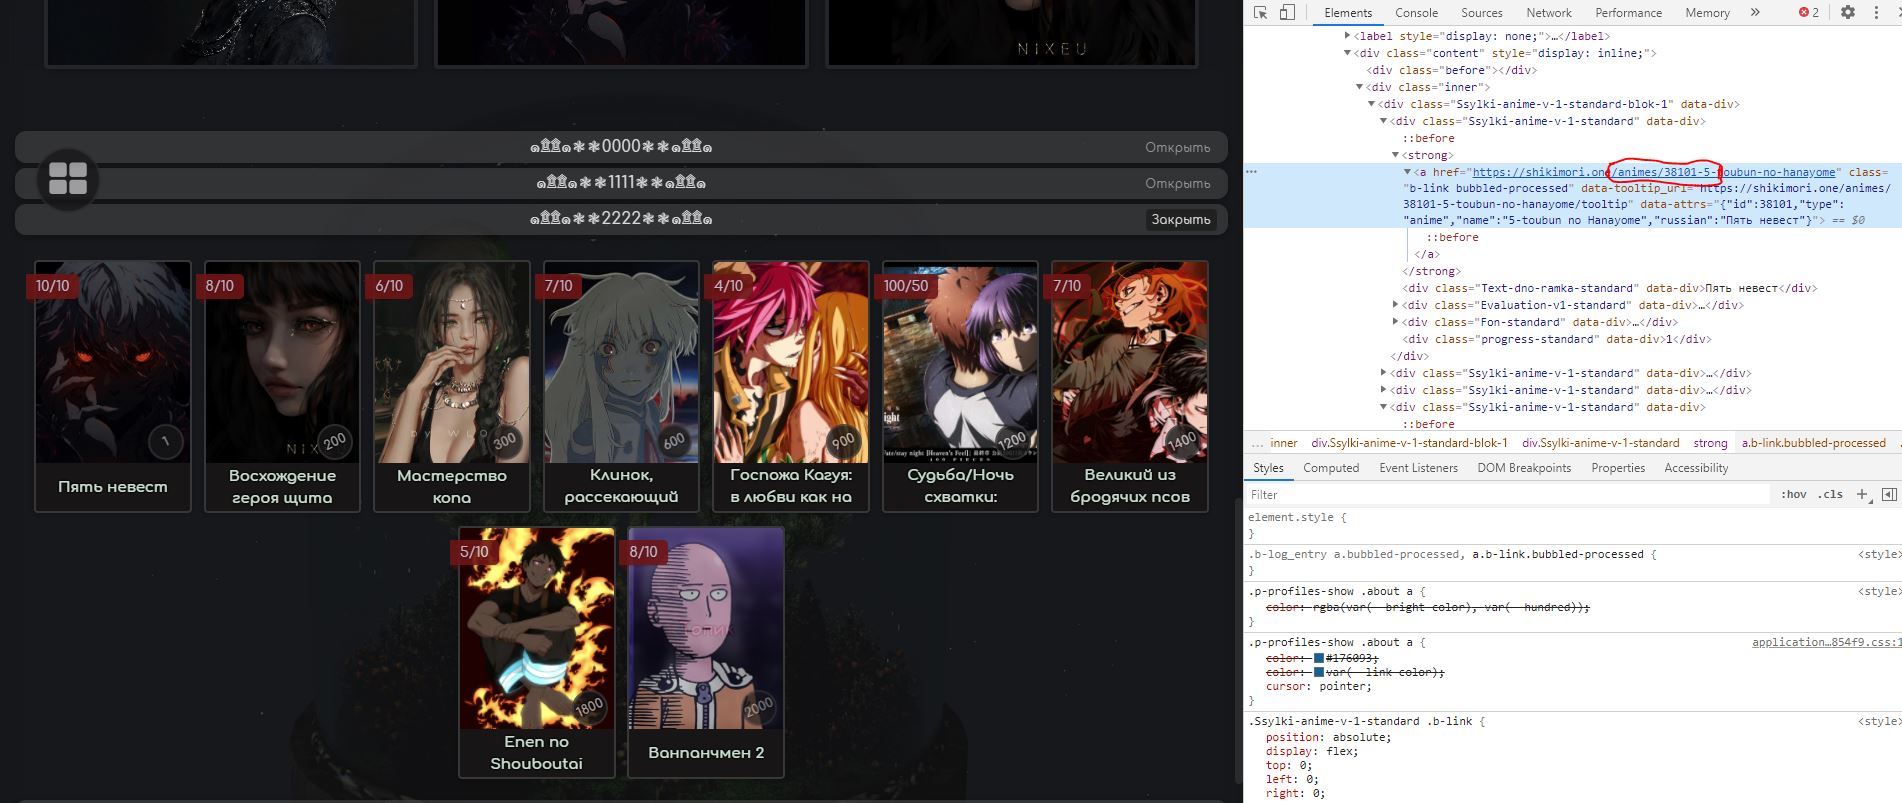Collapse the div class="inner" tree node

coord(1359,87)
